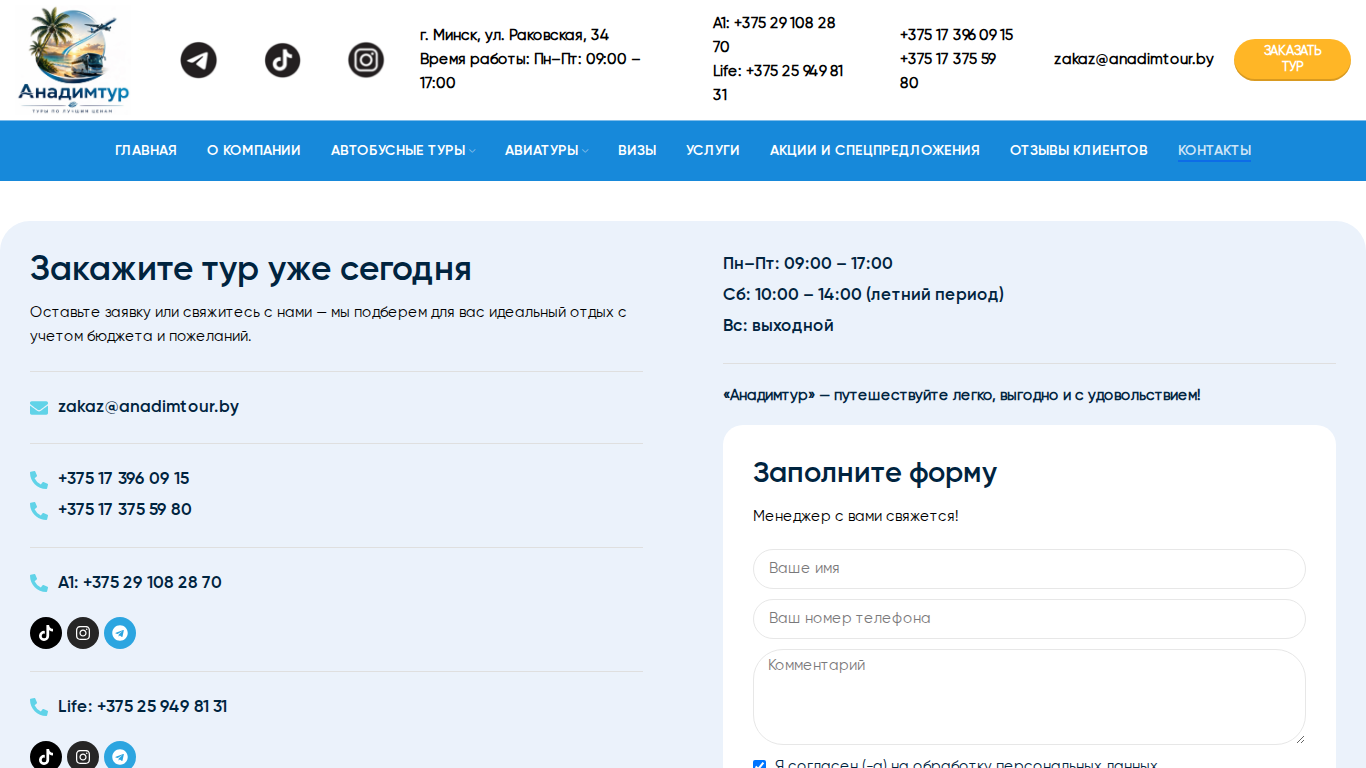
Task: Click the Закажите тур уже сегодня heading
Action: coord(251,269)
